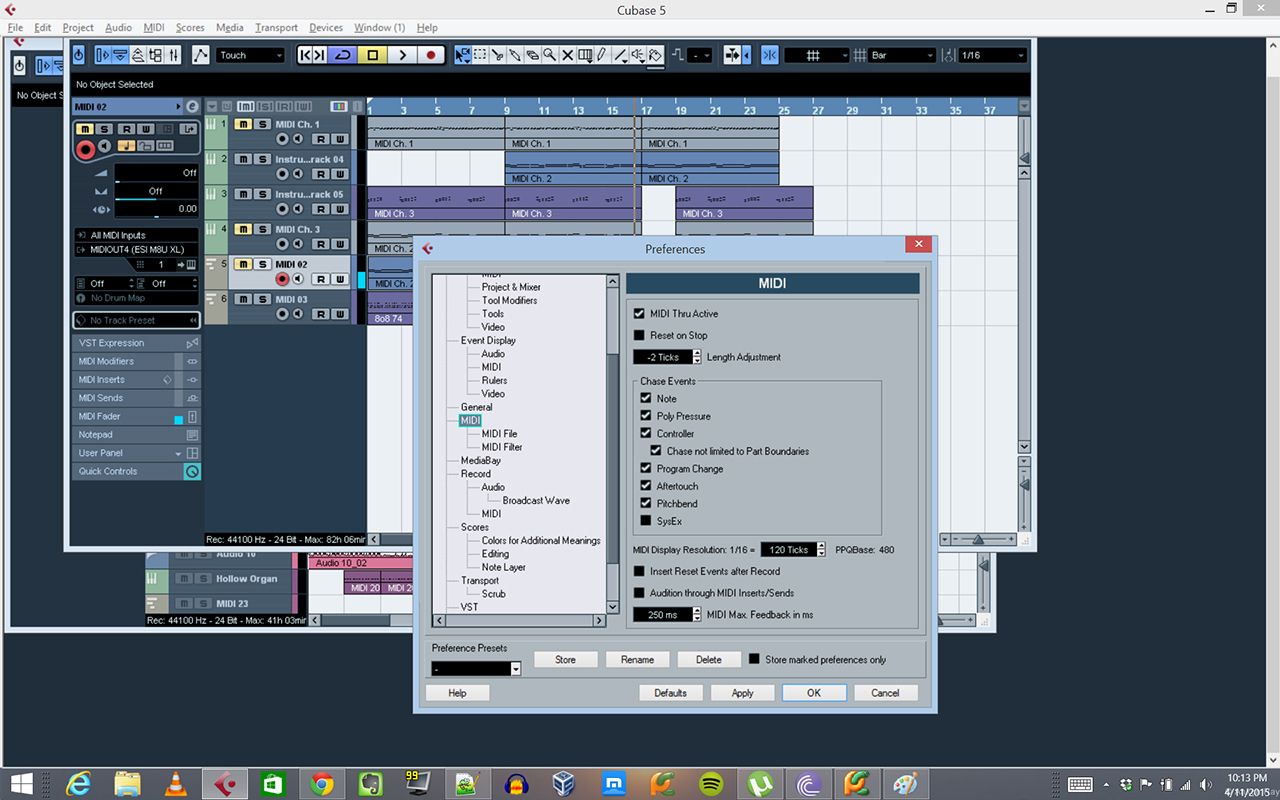
Task: Toggle the Cycle loop button
Action: (343, 55)
